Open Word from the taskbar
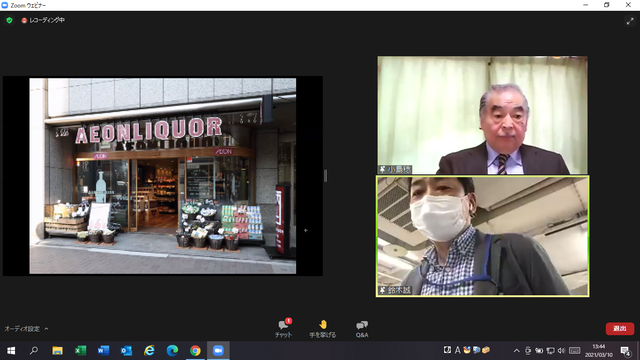This screenshot has width=640, height=360. click(103, 351)
